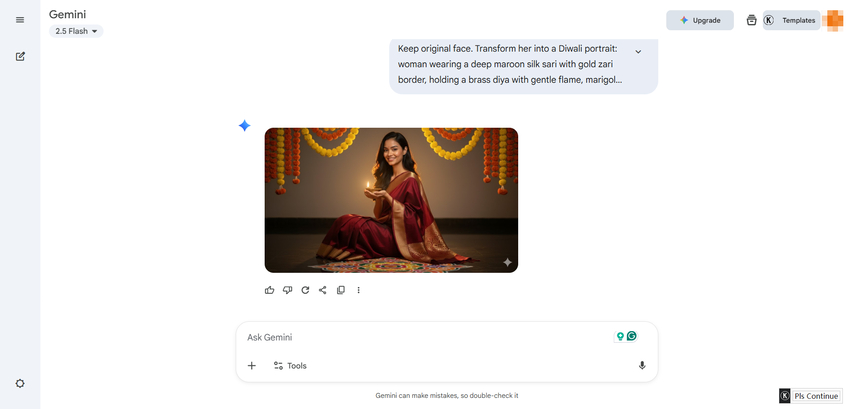854x409 pixels.
Task: Click the Grammarly icon in input
Action: point(632,336)
